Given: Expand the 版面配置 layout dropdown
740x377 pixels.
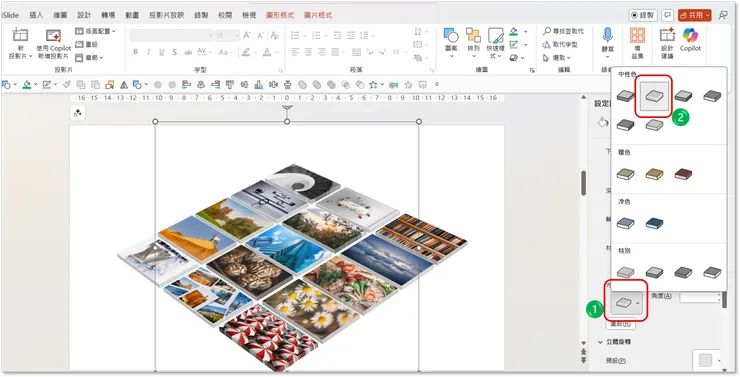Looking at the screenshot, I should [x=96, y=31].
